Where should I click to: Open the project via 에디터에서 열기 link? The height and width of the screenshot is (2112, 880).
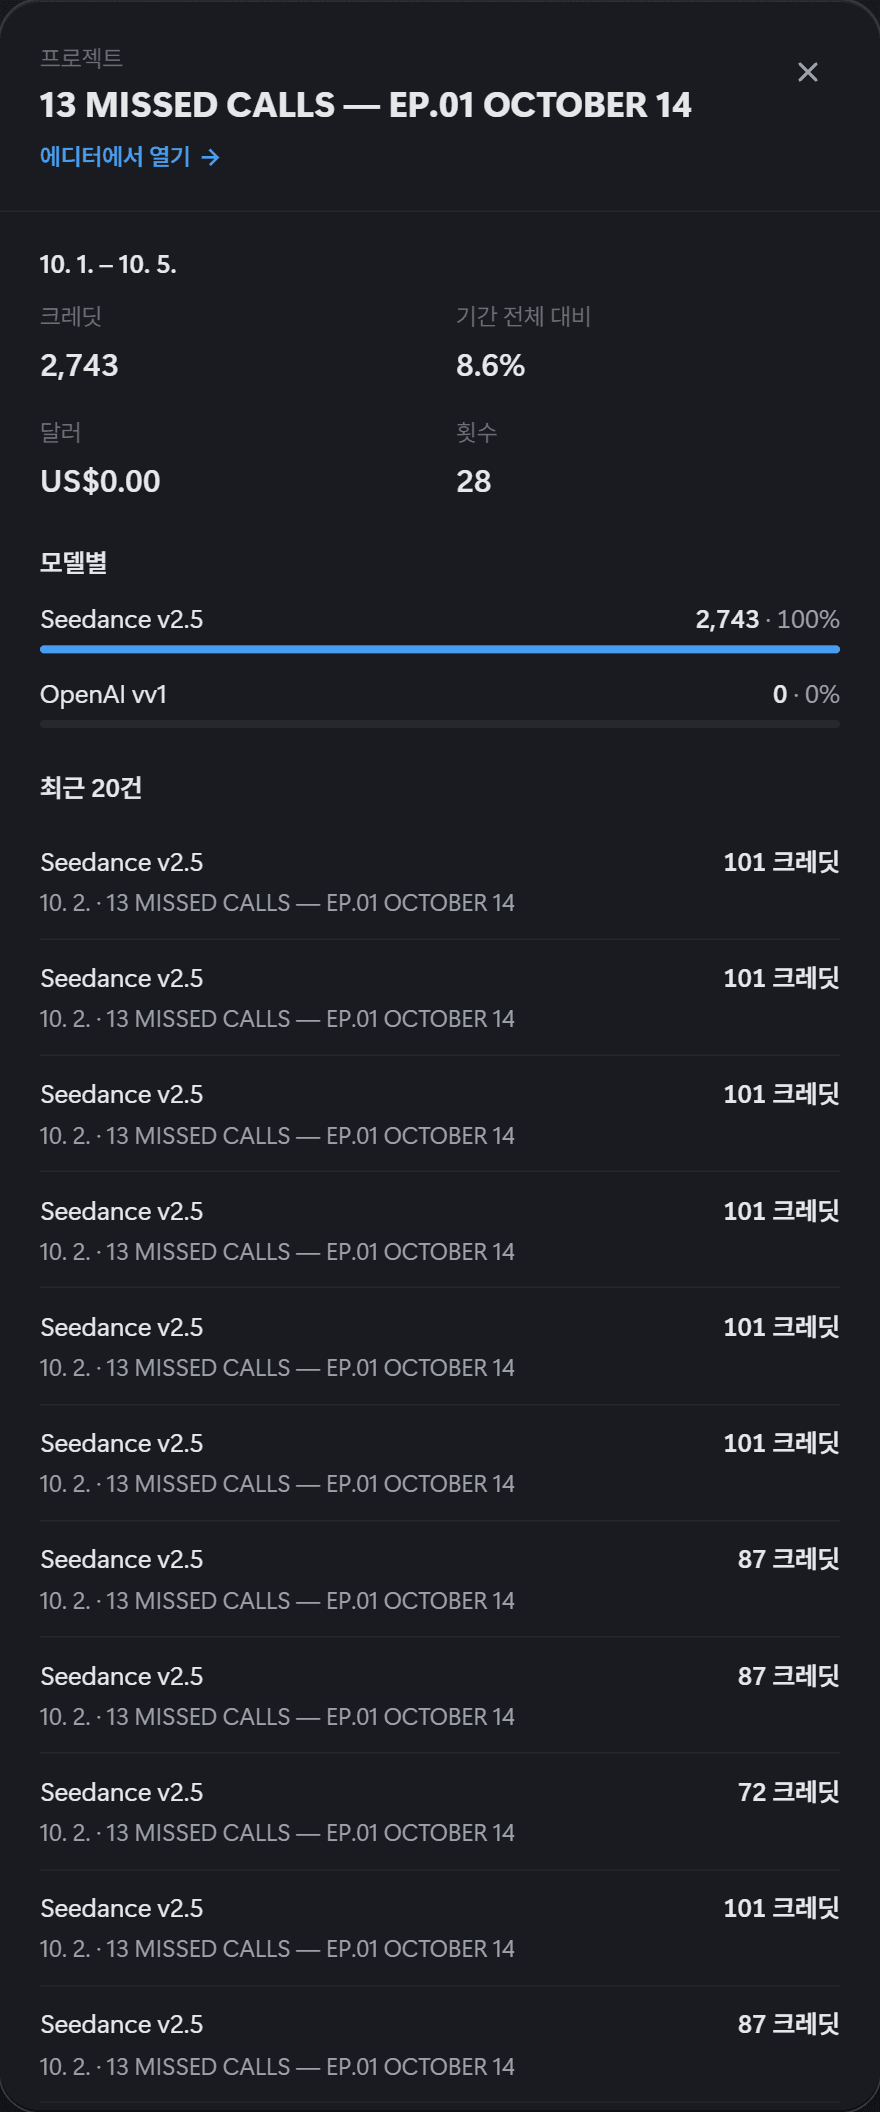point(130,157)
